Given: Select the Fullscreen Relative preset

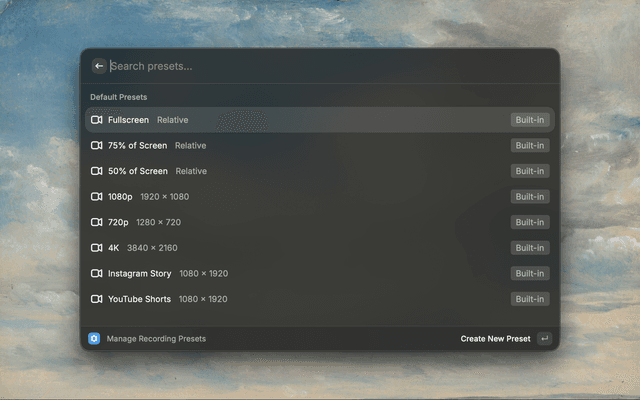Looking at the screenshot, I should coord(320,120).
